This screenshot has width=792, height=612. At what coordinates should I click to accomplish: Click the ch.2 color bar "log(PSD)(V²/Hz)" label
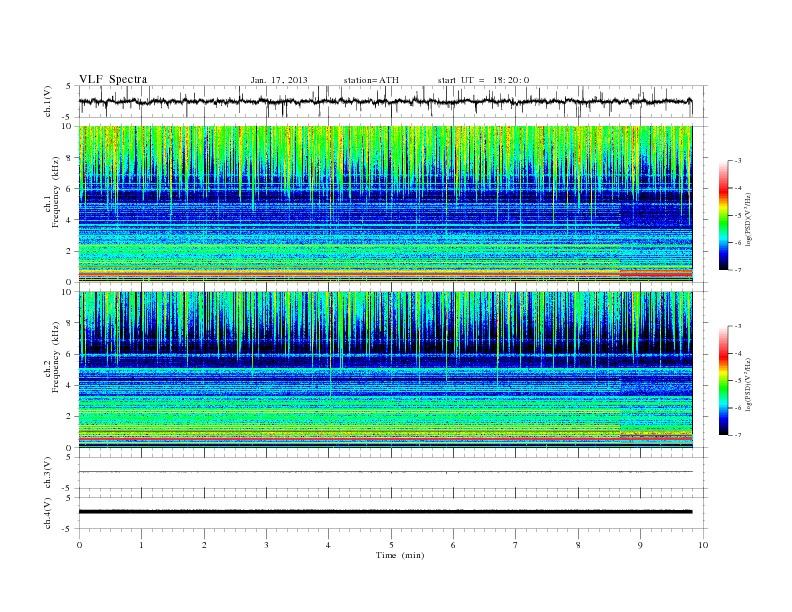748,385
